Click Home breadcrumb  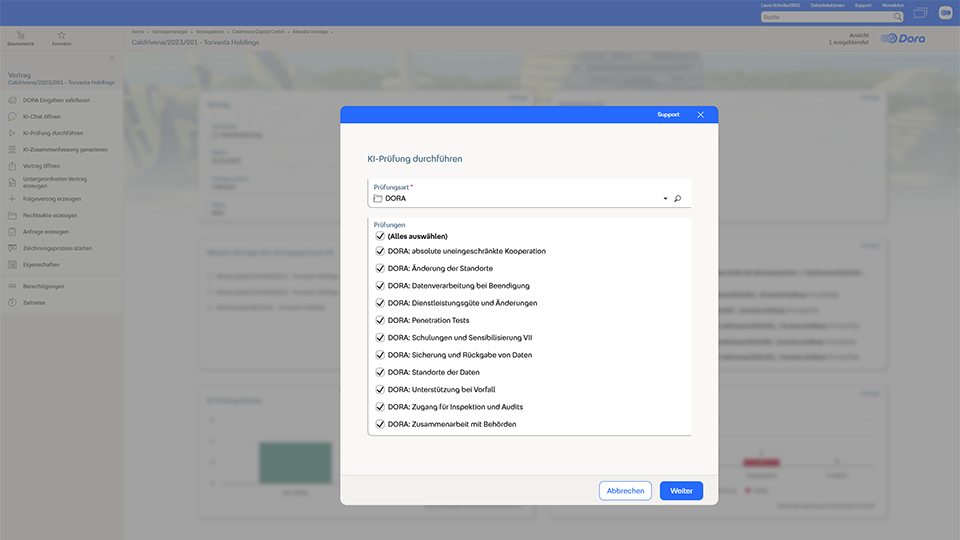(x=138, y=32)
